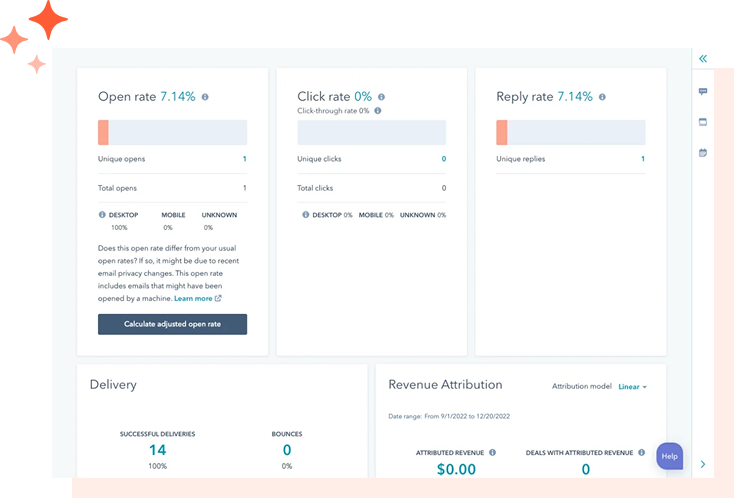This screenshot has width=734, height=498.
Task: Click the Click rate info icon
Action: (x=382, y=97)
